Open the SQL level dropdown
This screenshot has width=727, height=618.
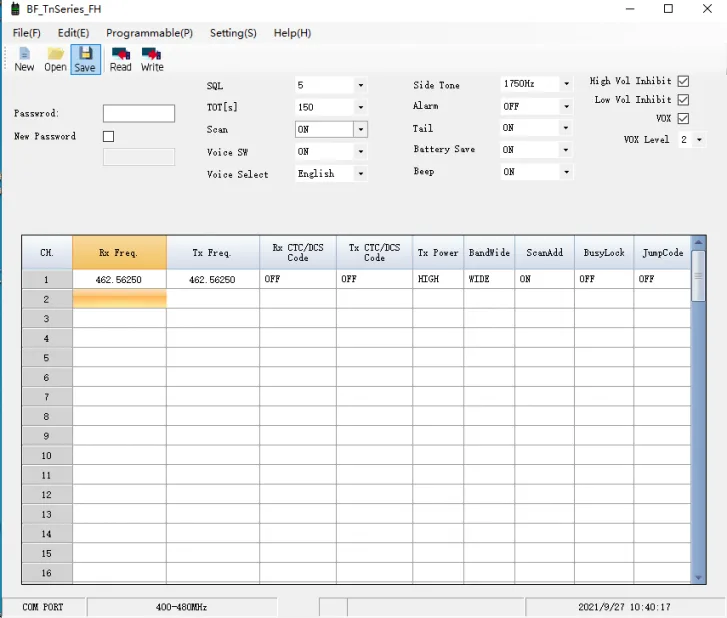(360, 86)
